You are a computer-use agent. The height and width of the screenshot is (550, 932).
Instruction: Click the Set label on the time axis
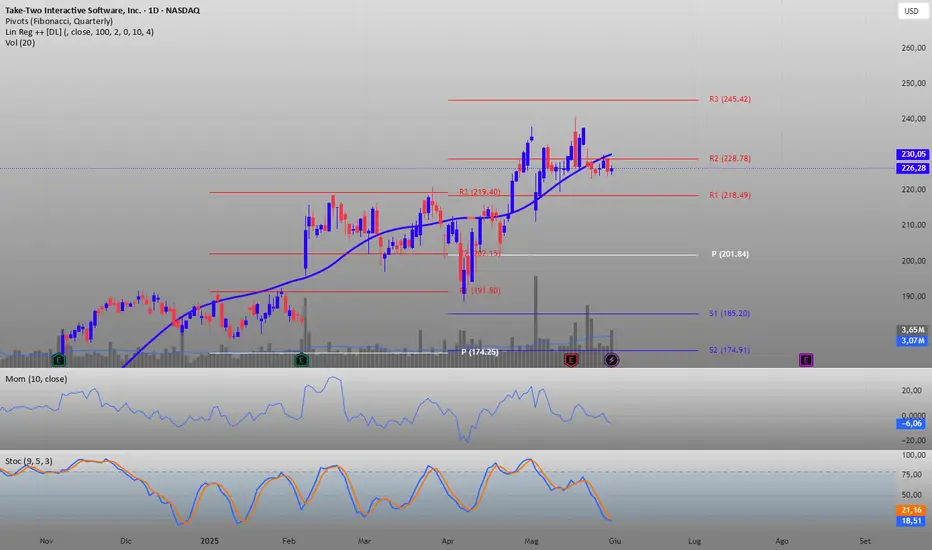pyautogui.click(x=865, y=541)
